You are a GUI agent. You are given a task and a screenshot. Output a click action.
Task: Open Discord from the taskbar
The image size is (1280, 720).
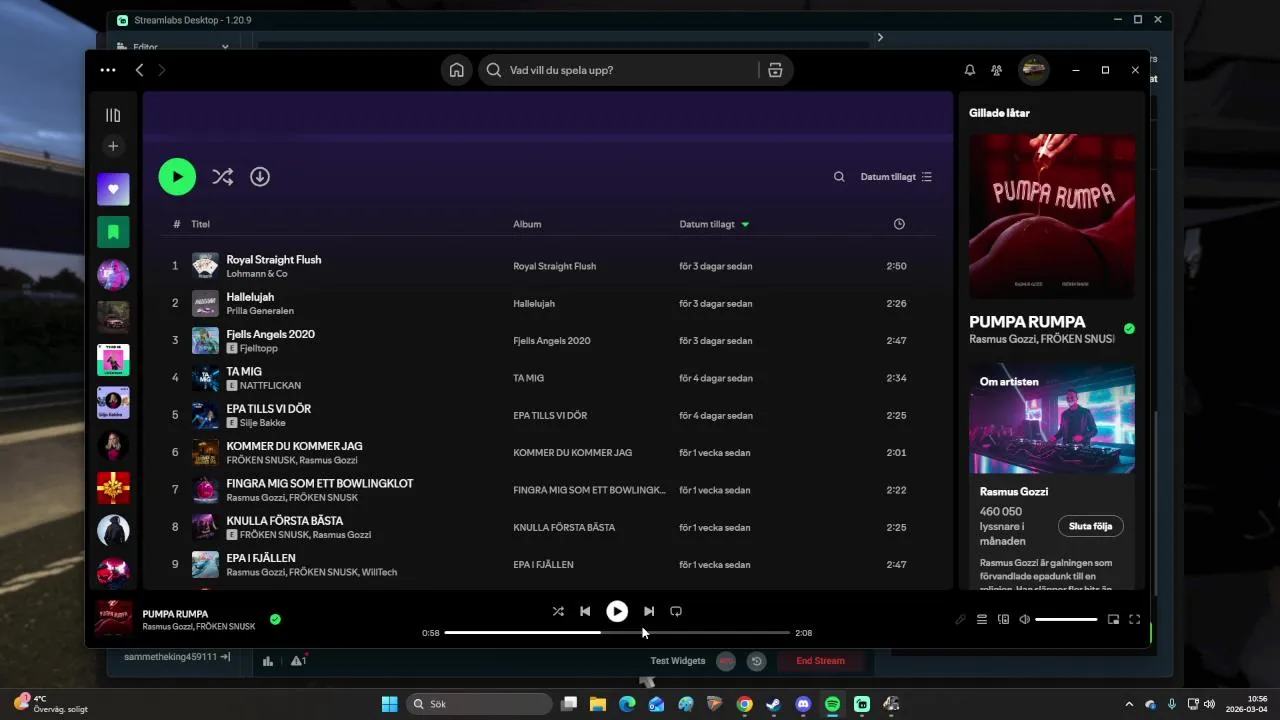click(803, 704)
